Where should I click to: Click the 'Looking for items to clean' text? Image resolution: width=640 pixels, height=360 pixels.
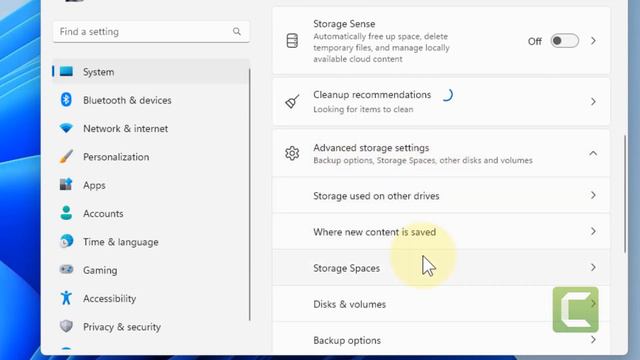pos(363,109)
